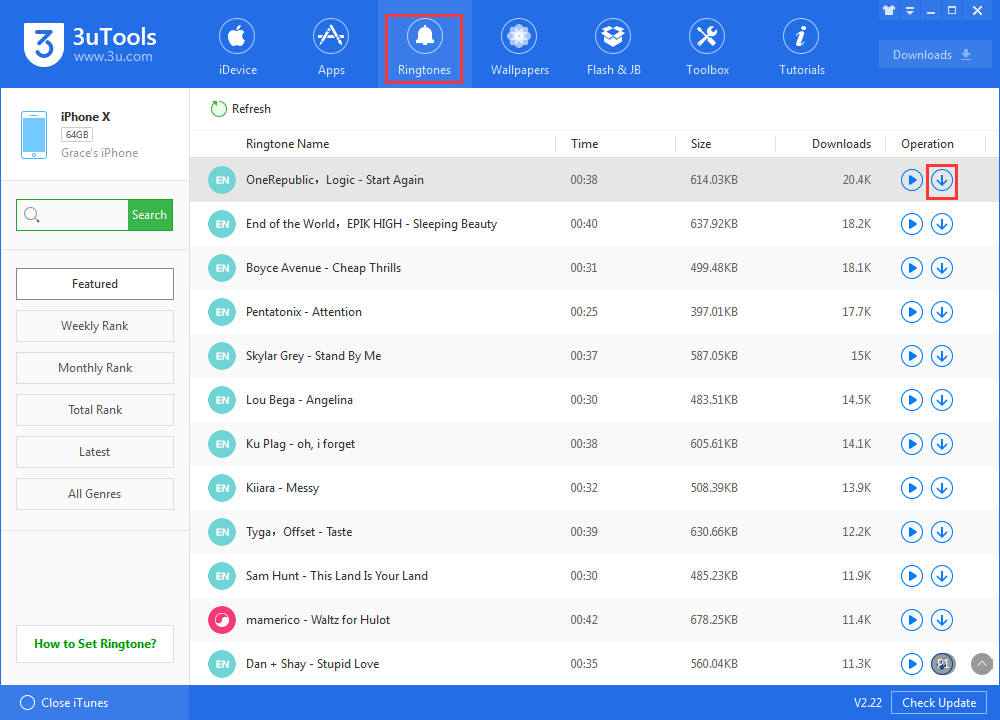This screenshot has width=1000, height=720.
Task: Click the iPhone X device icon
Action: click(x=34, y=135)
